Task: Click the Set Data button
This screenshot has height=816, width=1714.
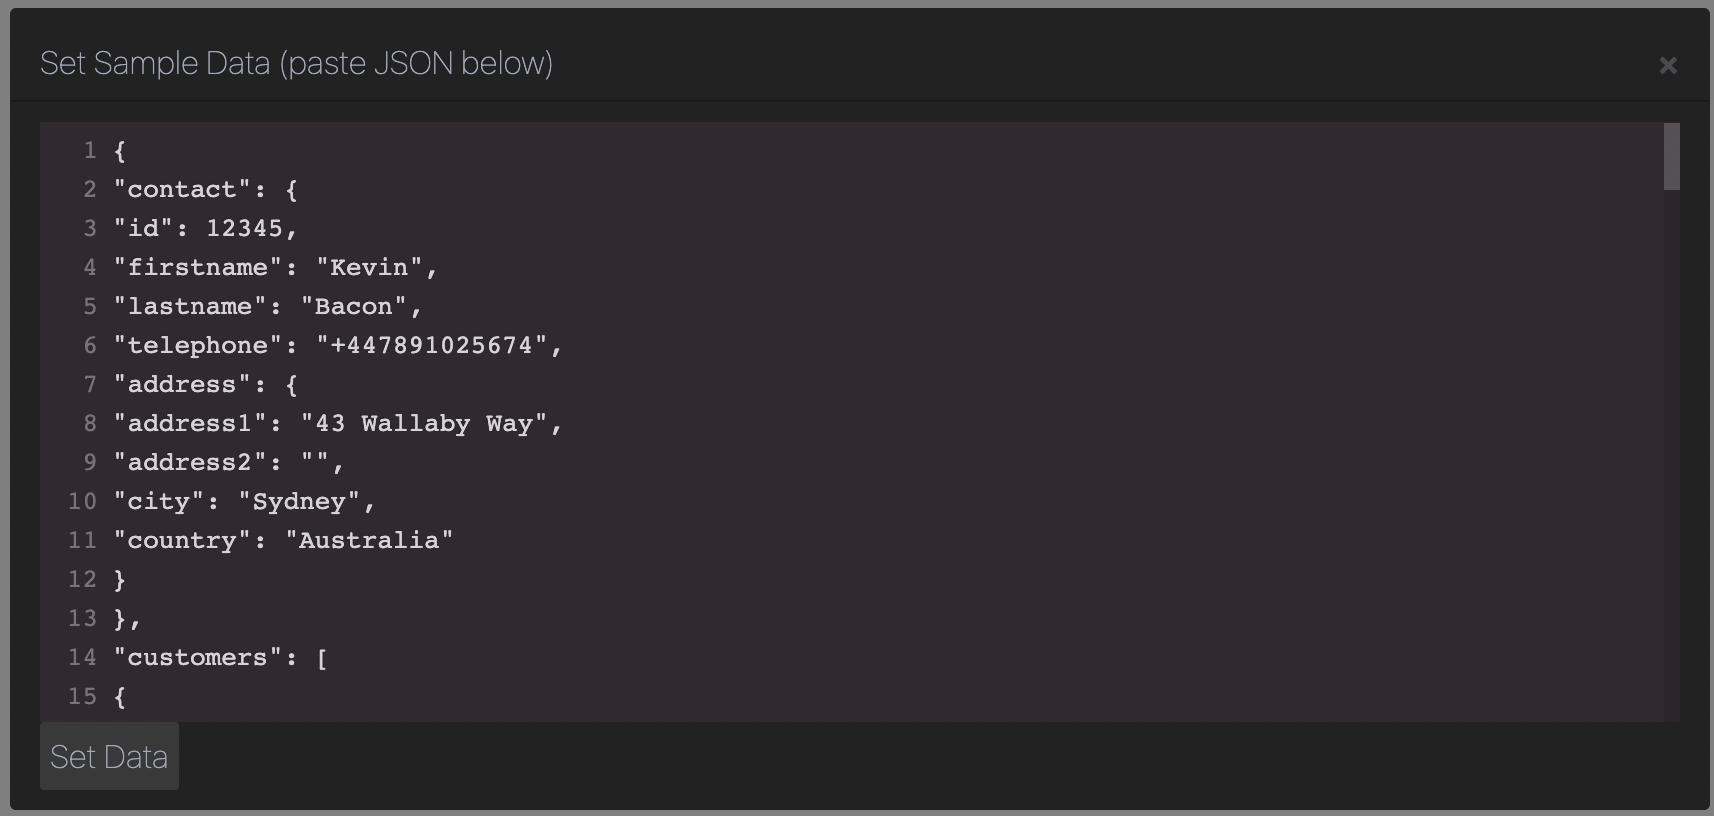Action: click(109, 756)
